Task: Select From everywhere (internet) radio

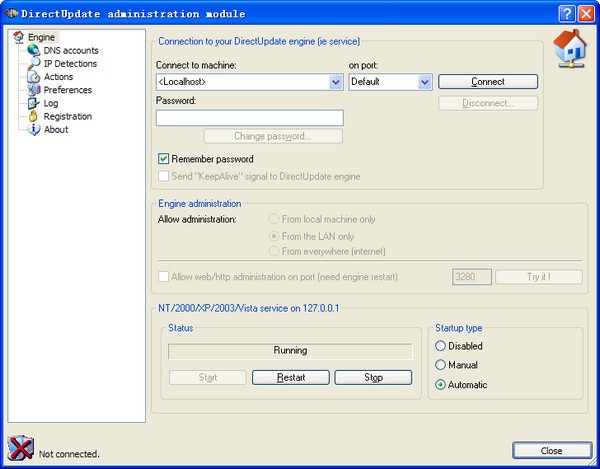Action: [x=274, y=251]
